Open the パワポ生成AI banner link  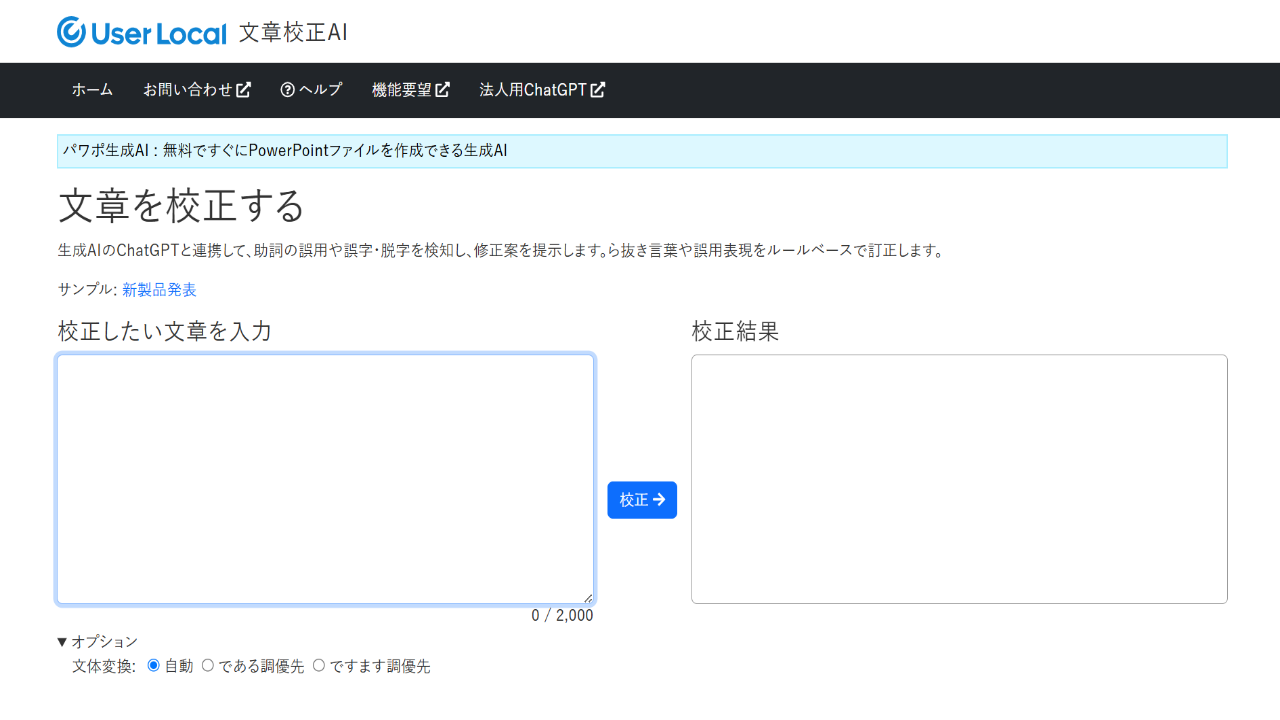(285, 151)
